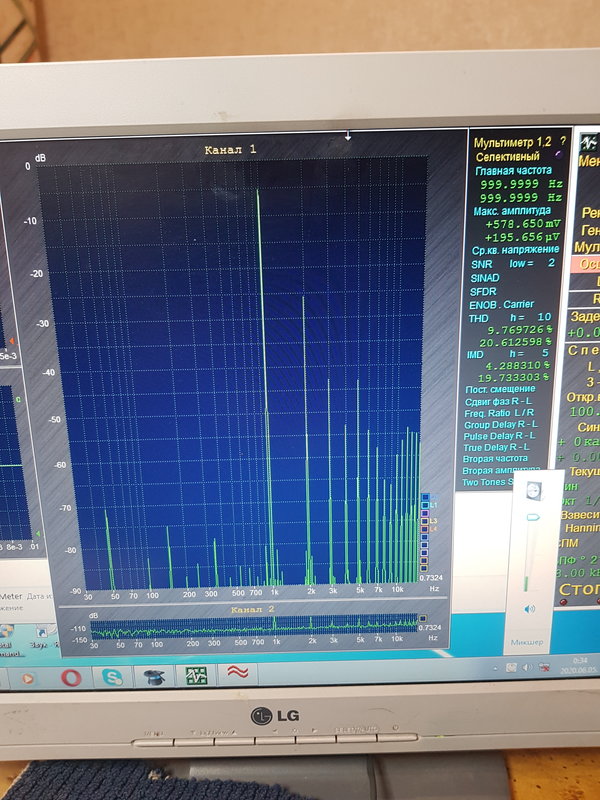
Task: Select Вторая частота measurement
Action: (x=495, y=459)
